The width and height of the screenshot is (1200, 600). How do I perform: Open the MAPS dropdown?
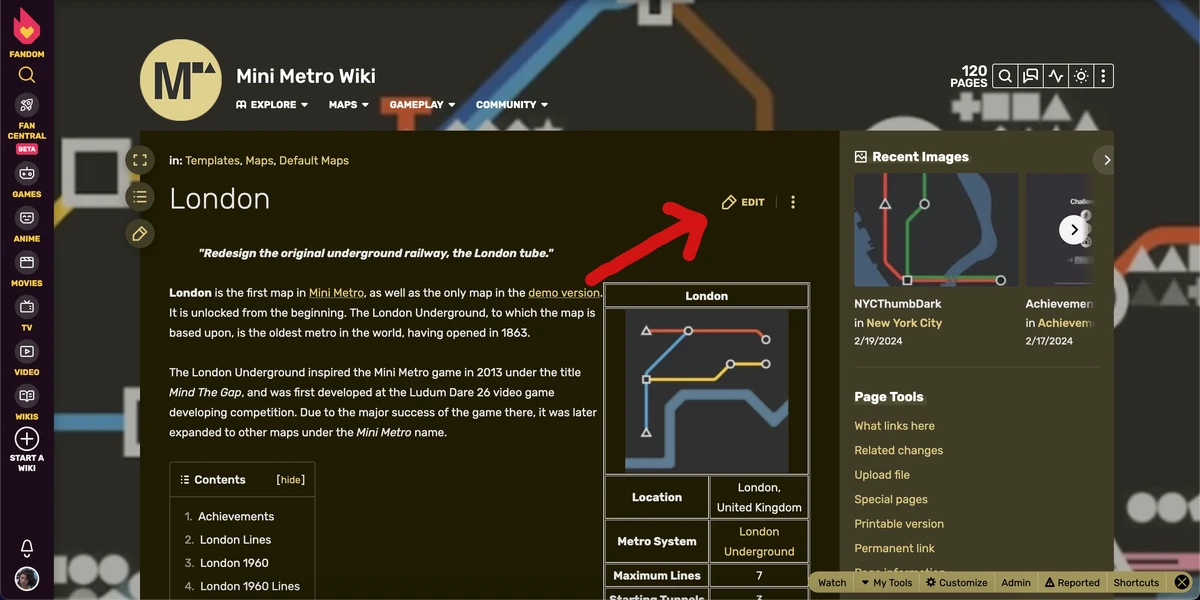pos(347,104)
